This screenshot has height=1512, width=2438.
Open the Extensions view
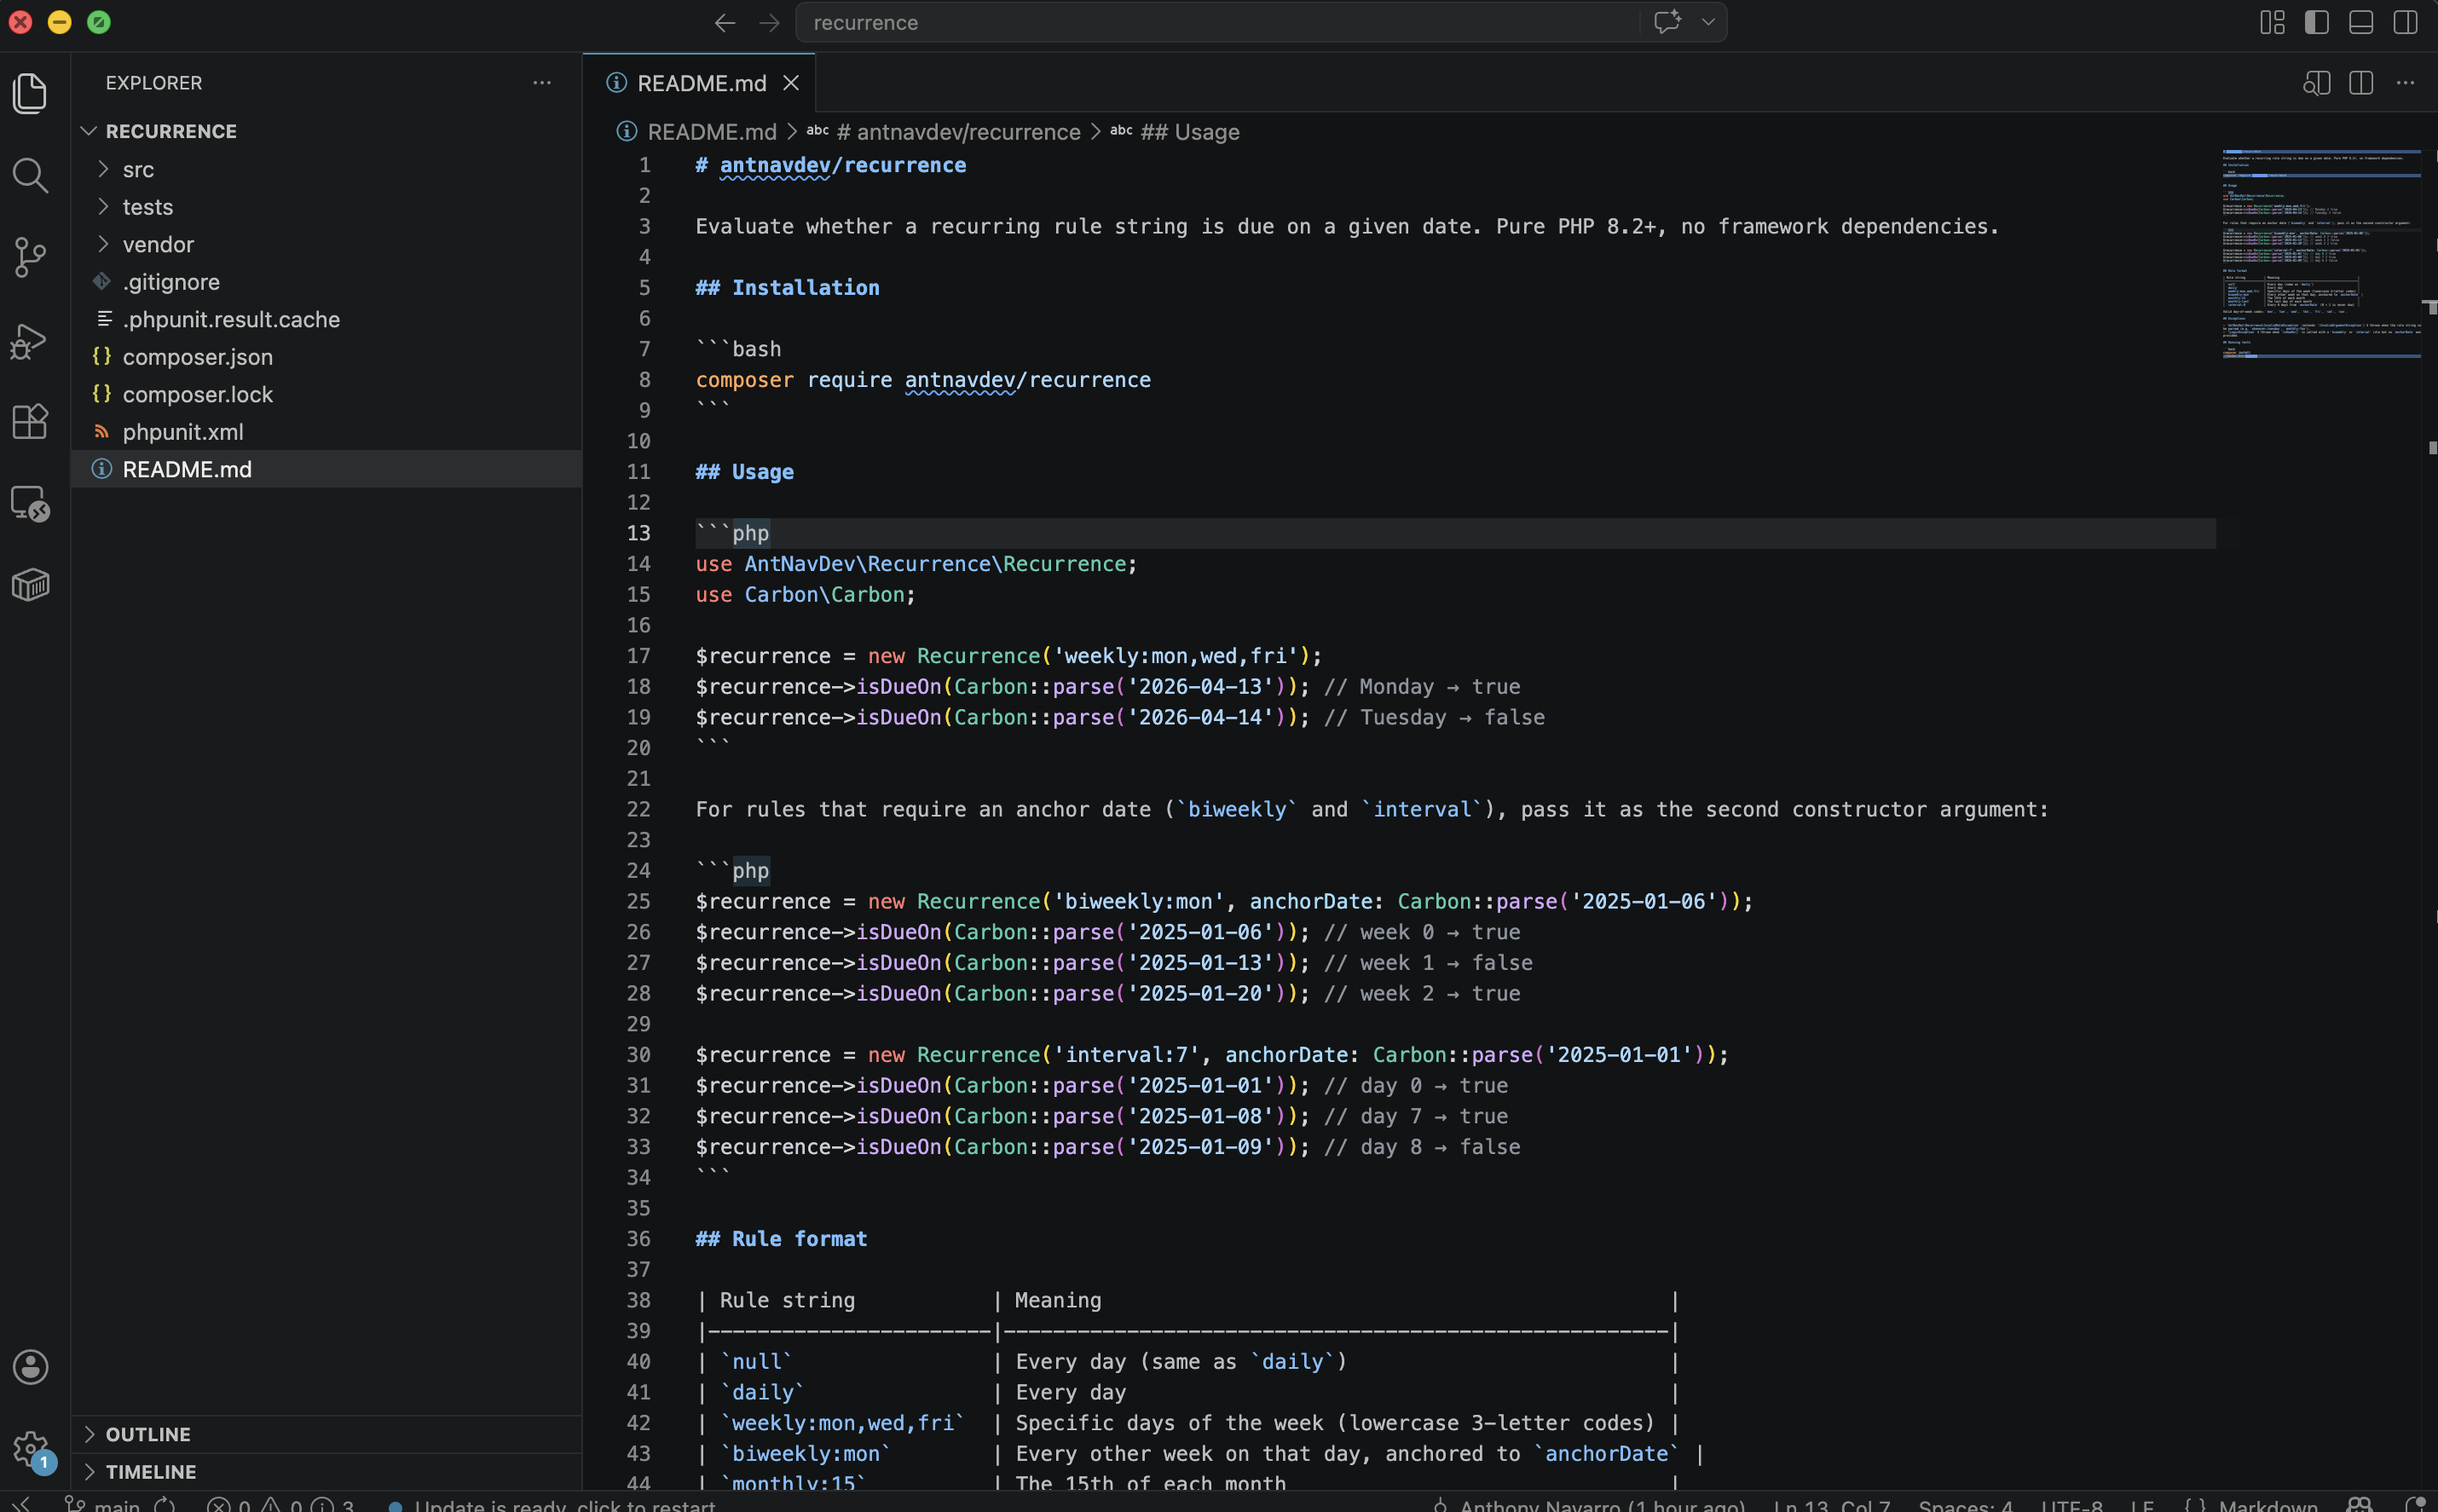coord(30,421)
